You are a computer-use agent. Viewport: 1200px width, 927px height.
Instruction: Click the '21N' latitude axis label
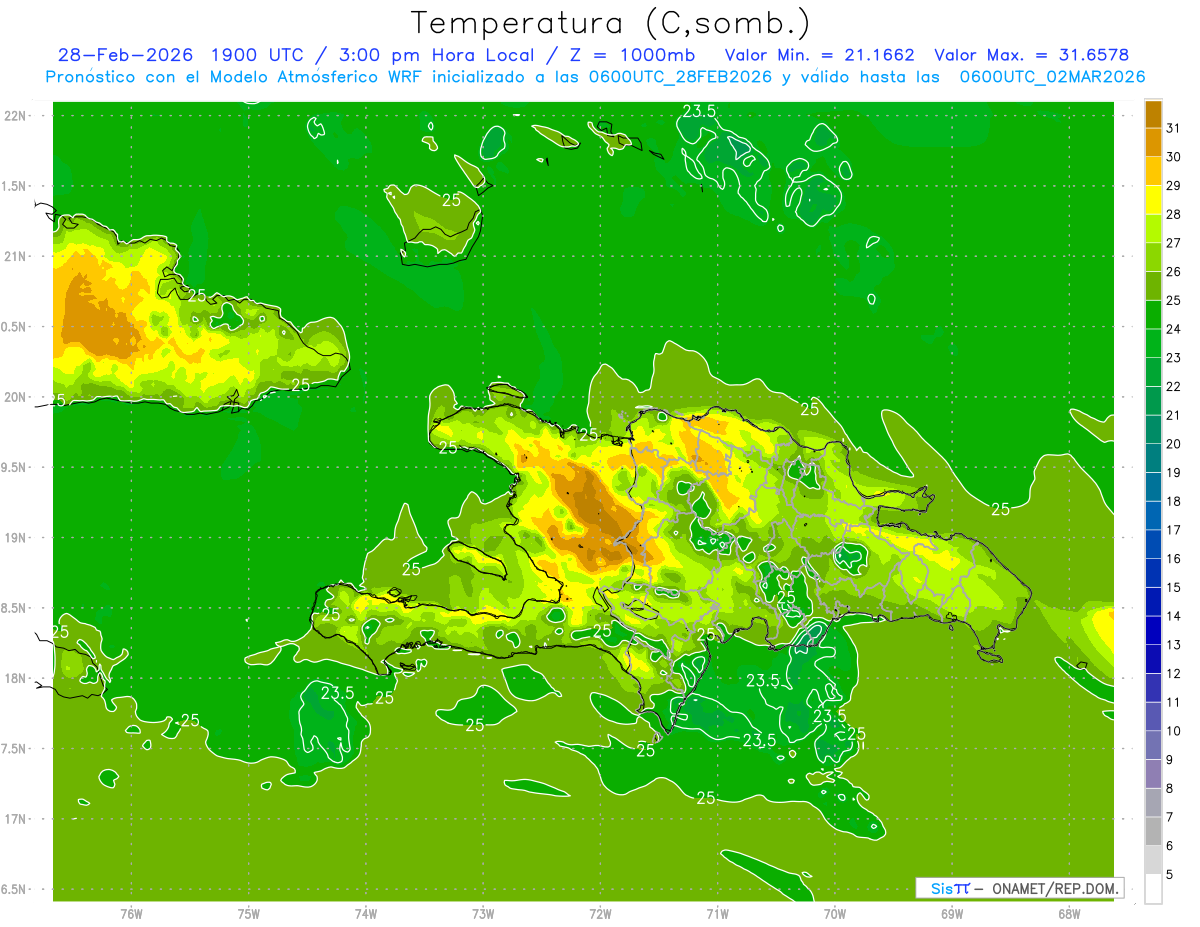coord(15,256)
